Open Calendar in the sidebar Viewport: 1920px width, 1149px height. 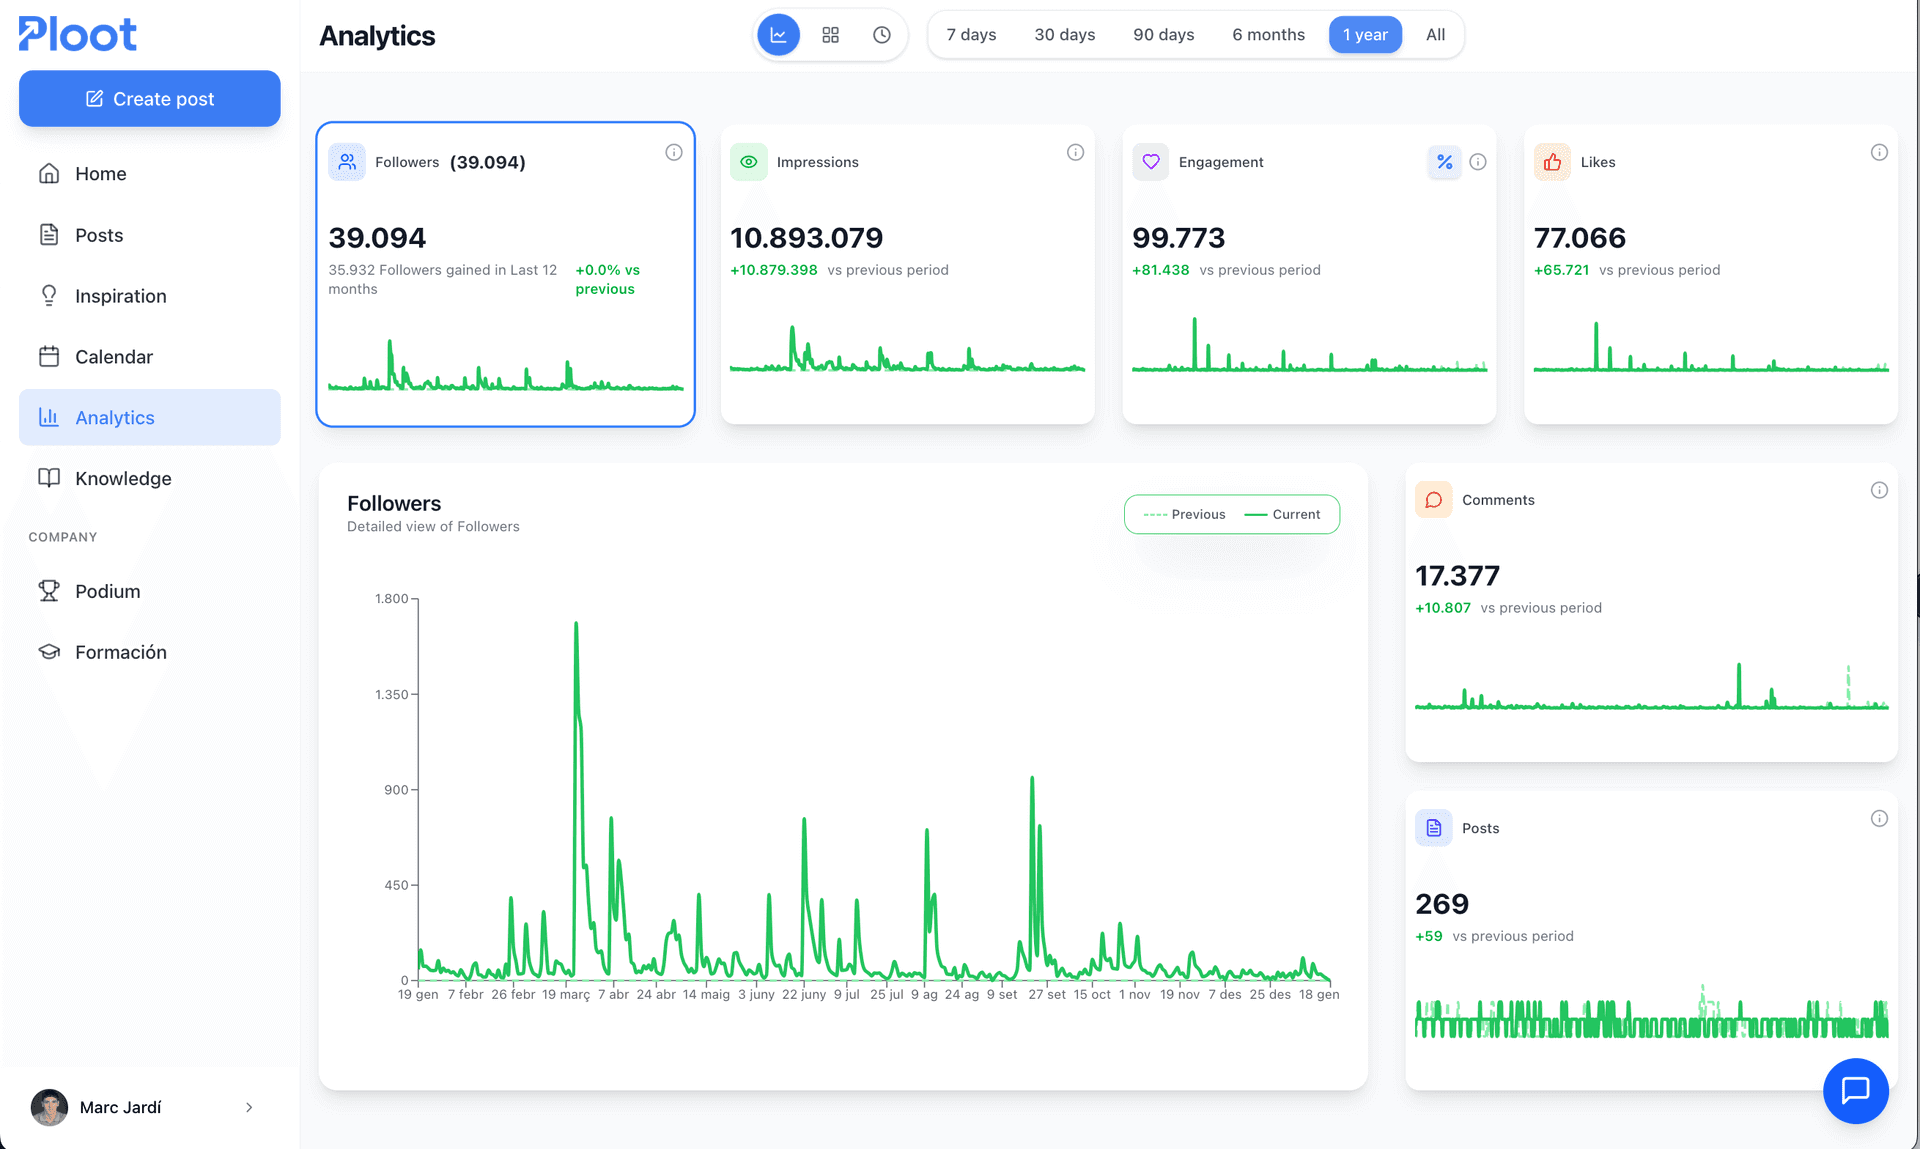coord(113,357)
